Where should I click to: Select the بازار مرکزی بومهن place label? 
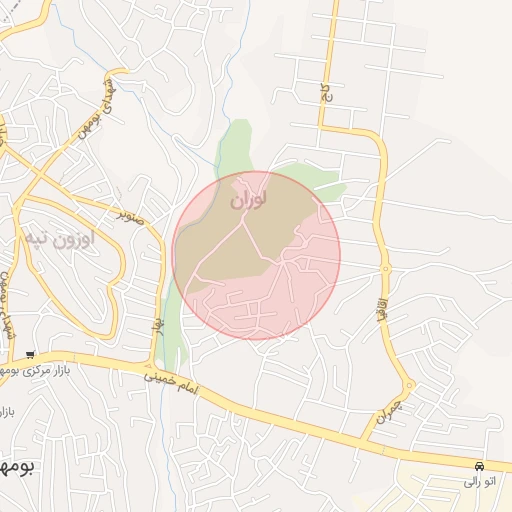pos(35,371)
